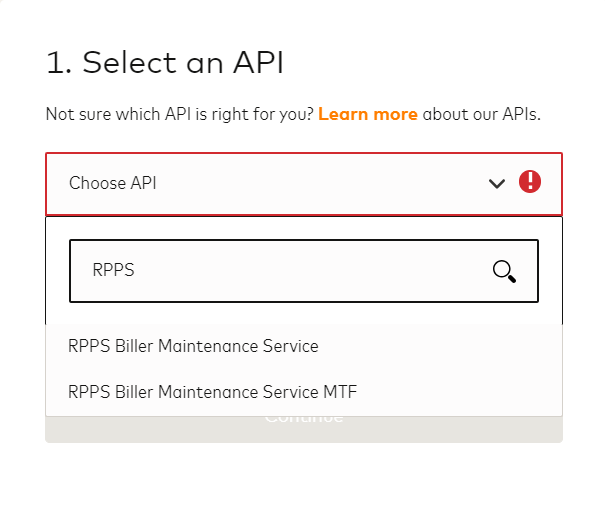Click the 'Not sure which API' help text
The image size is (605, 507).
(x=180, y=114)
